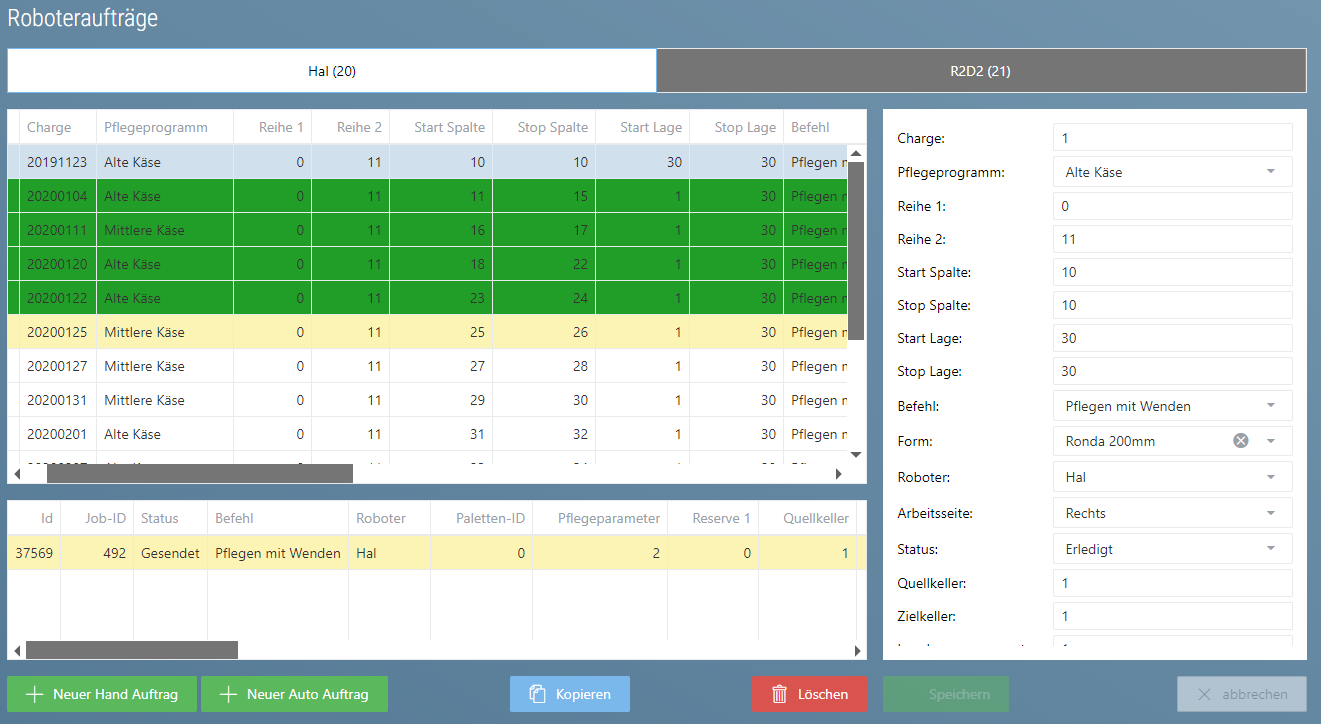The image size is (1321, 724).
Task: Click into the Quellkeller input field
Action: (1173, 583)
